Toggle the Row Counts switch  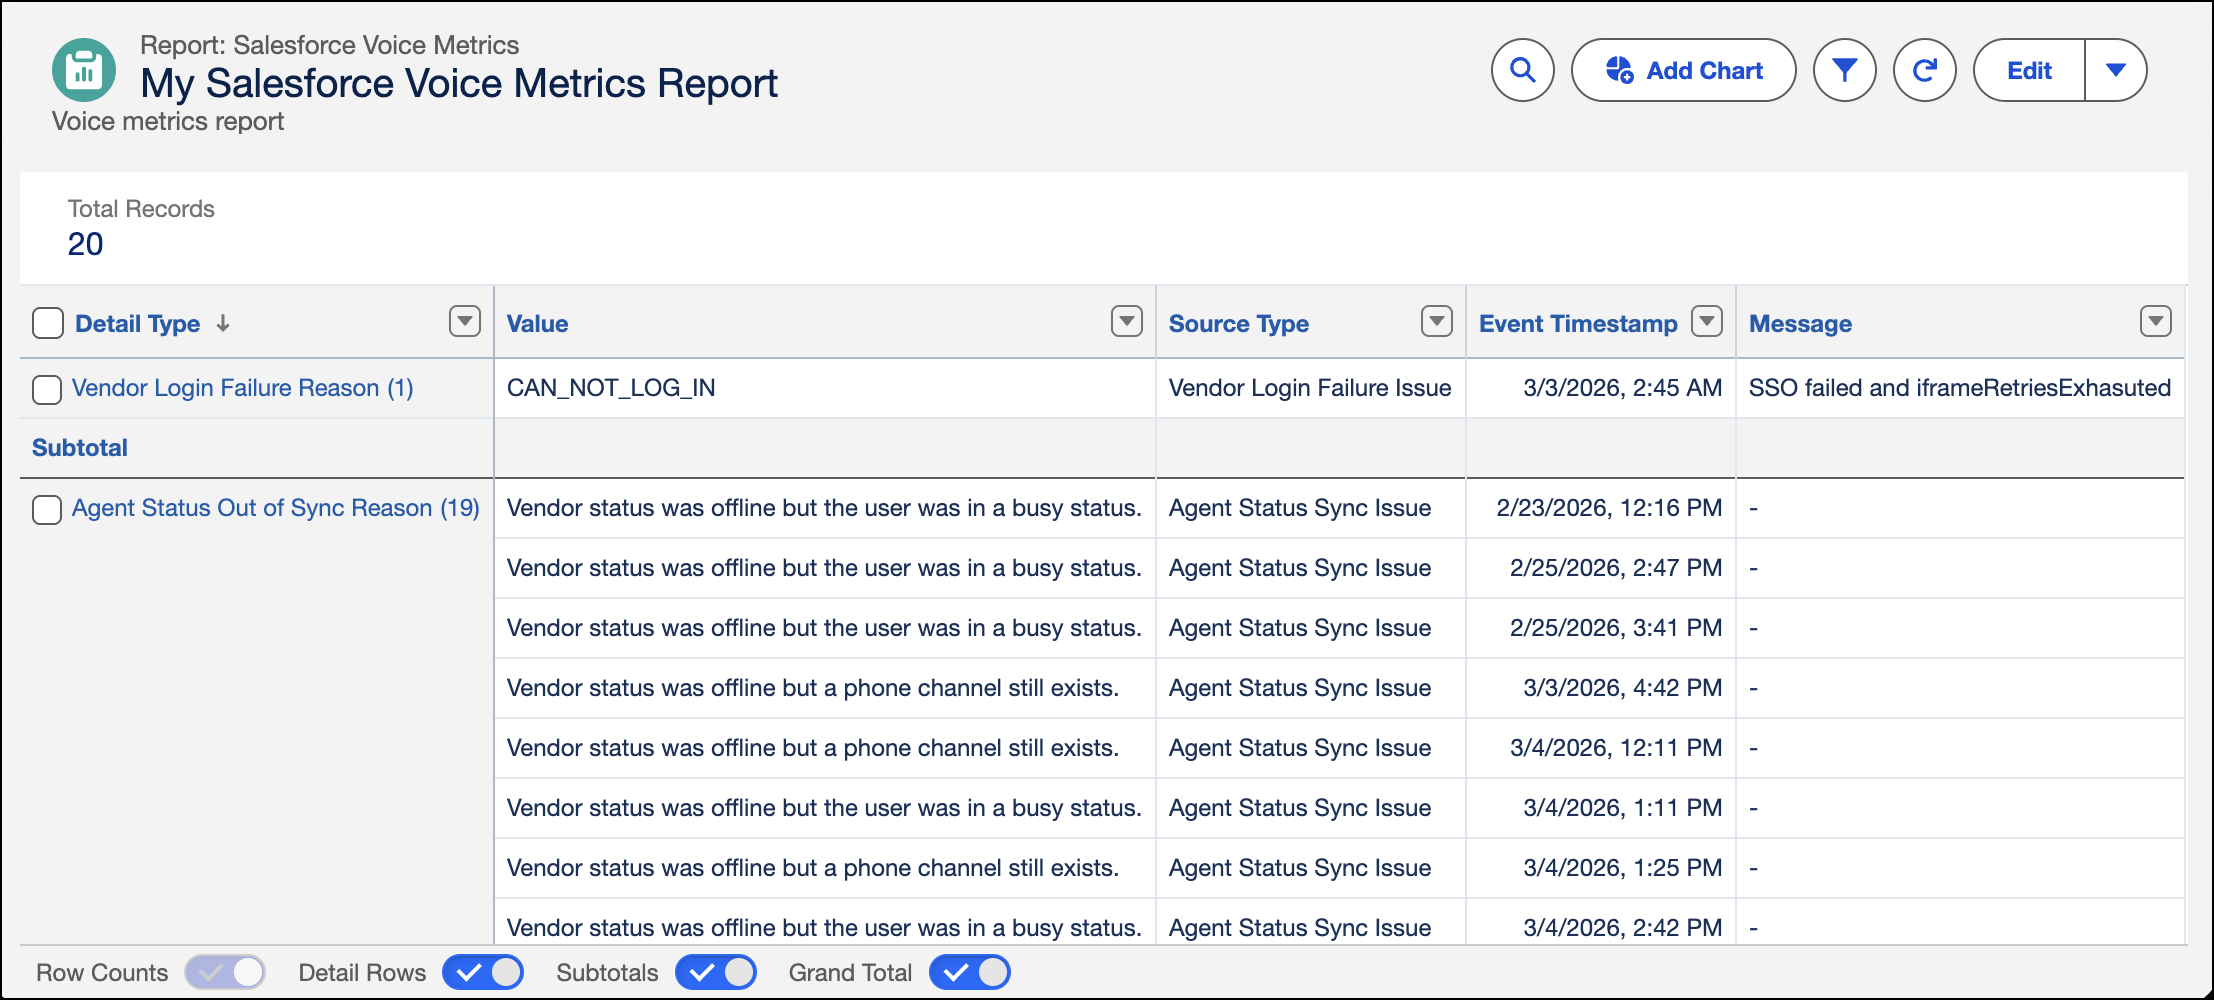point(225,972)
